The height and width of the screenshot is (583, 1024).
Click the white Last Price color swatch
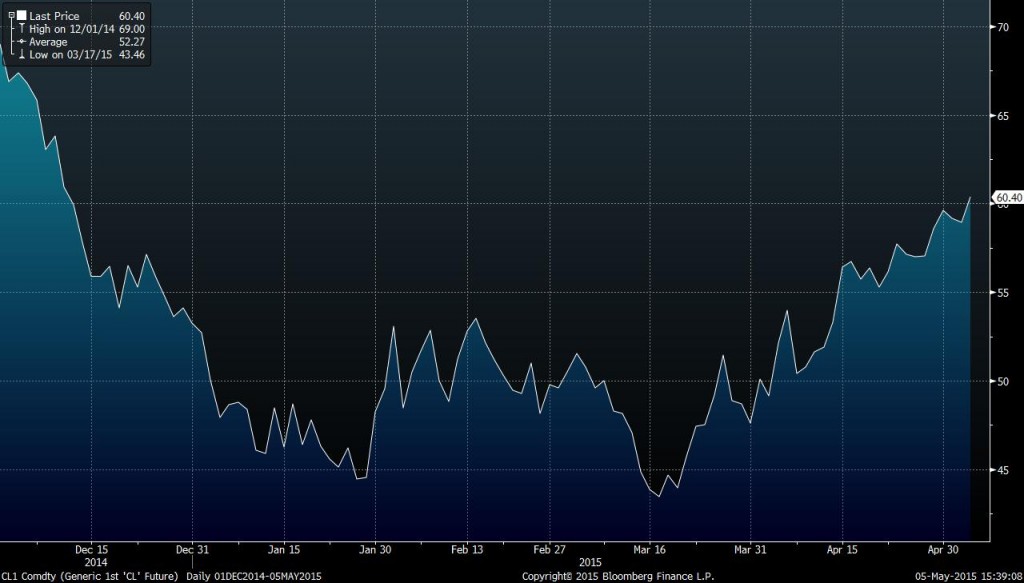[x=20, y=17]
